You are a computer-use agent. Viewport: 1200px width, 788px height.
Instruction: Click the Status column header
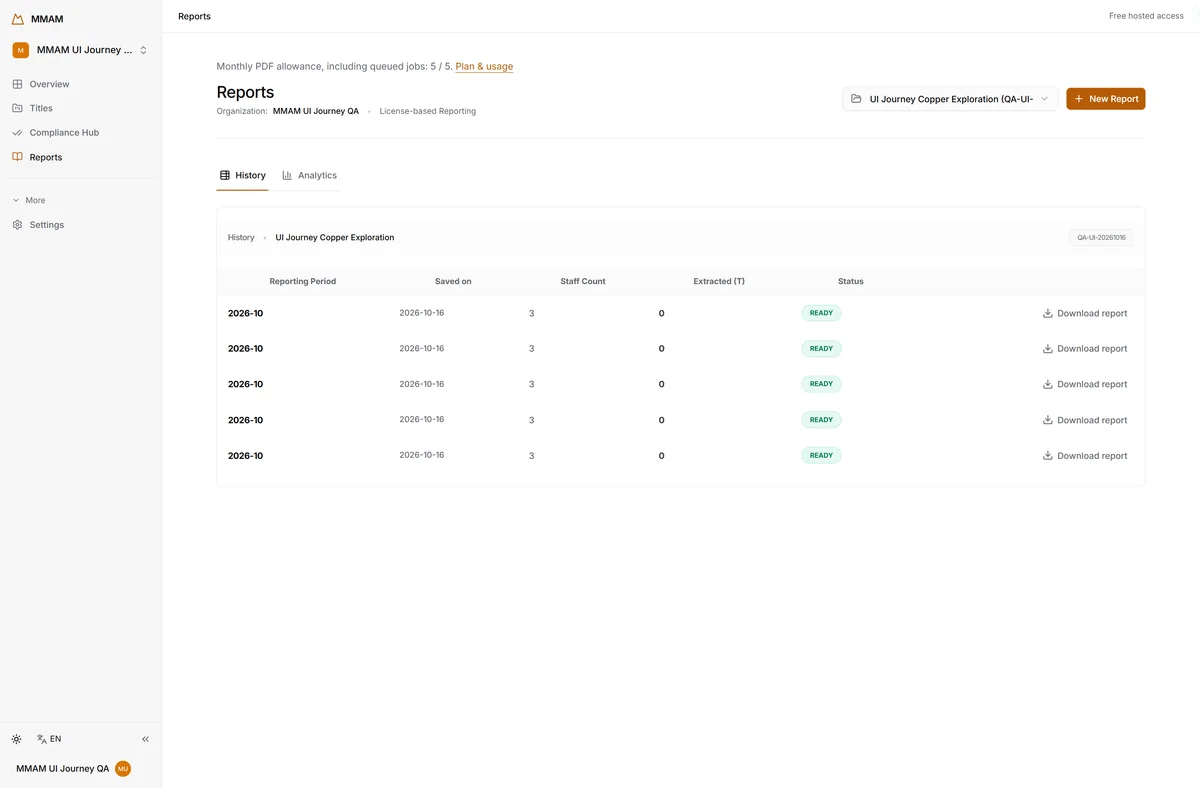851,282
